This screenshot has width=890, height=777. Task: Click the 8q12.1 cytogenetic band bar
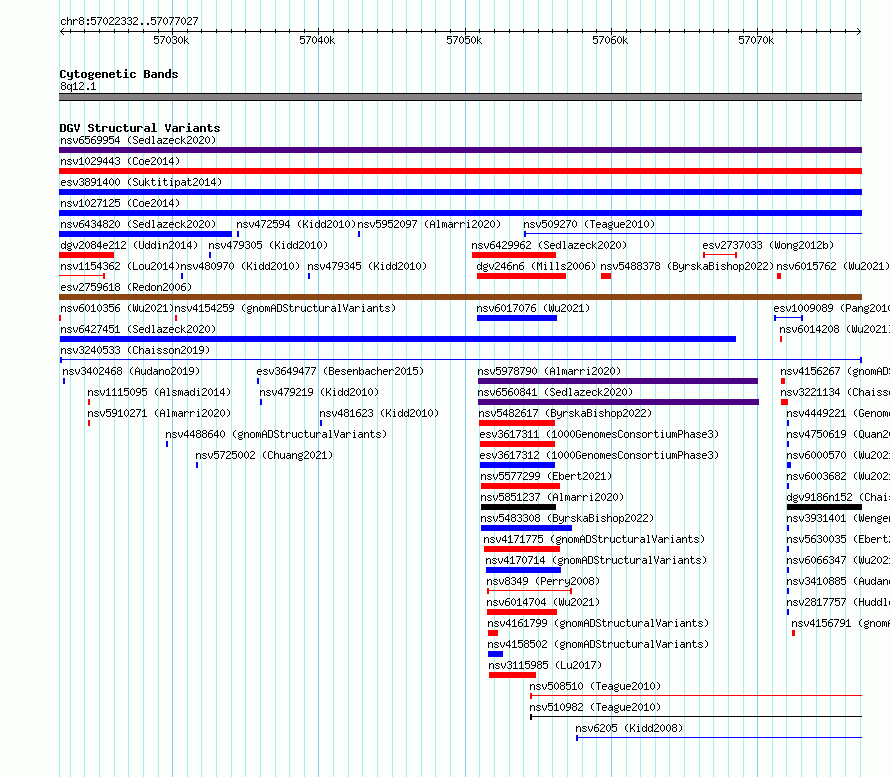pos(460,97)
